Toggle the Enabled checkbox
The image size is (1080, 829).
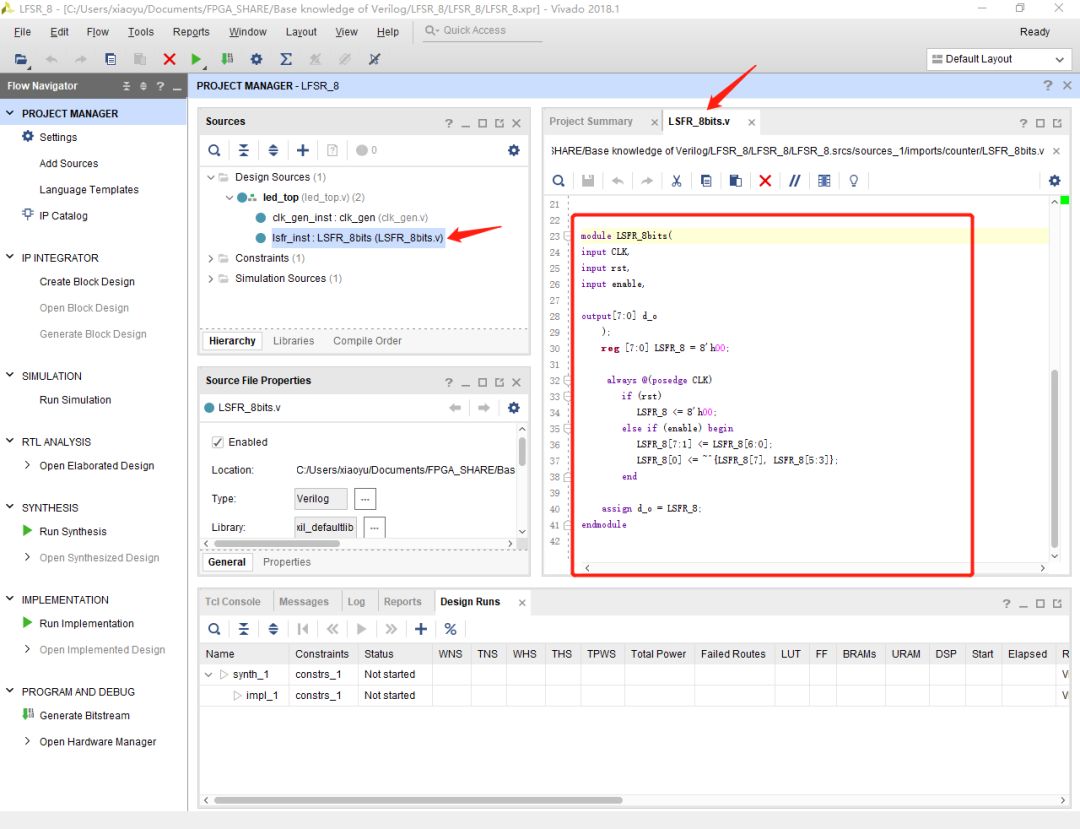[x=218, y=442]
